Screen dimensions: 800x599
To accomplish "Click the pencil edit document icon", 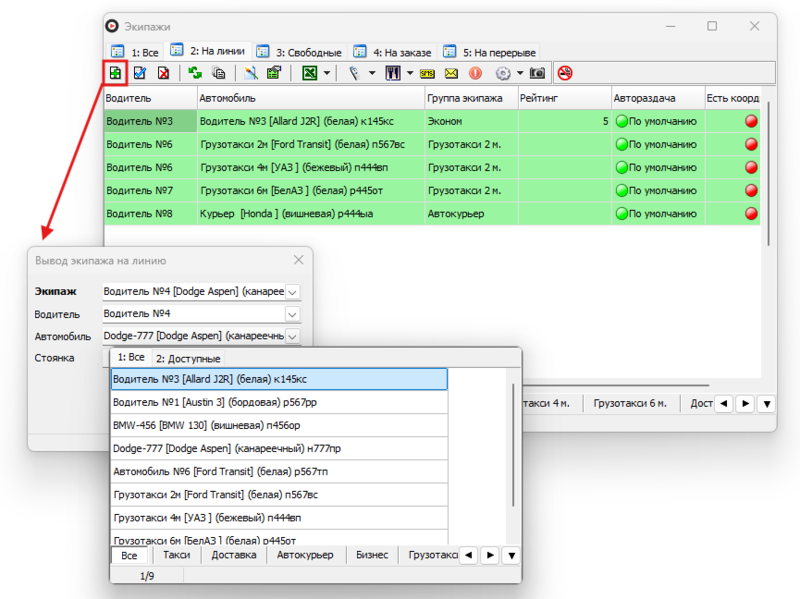I will pos(251,73).
